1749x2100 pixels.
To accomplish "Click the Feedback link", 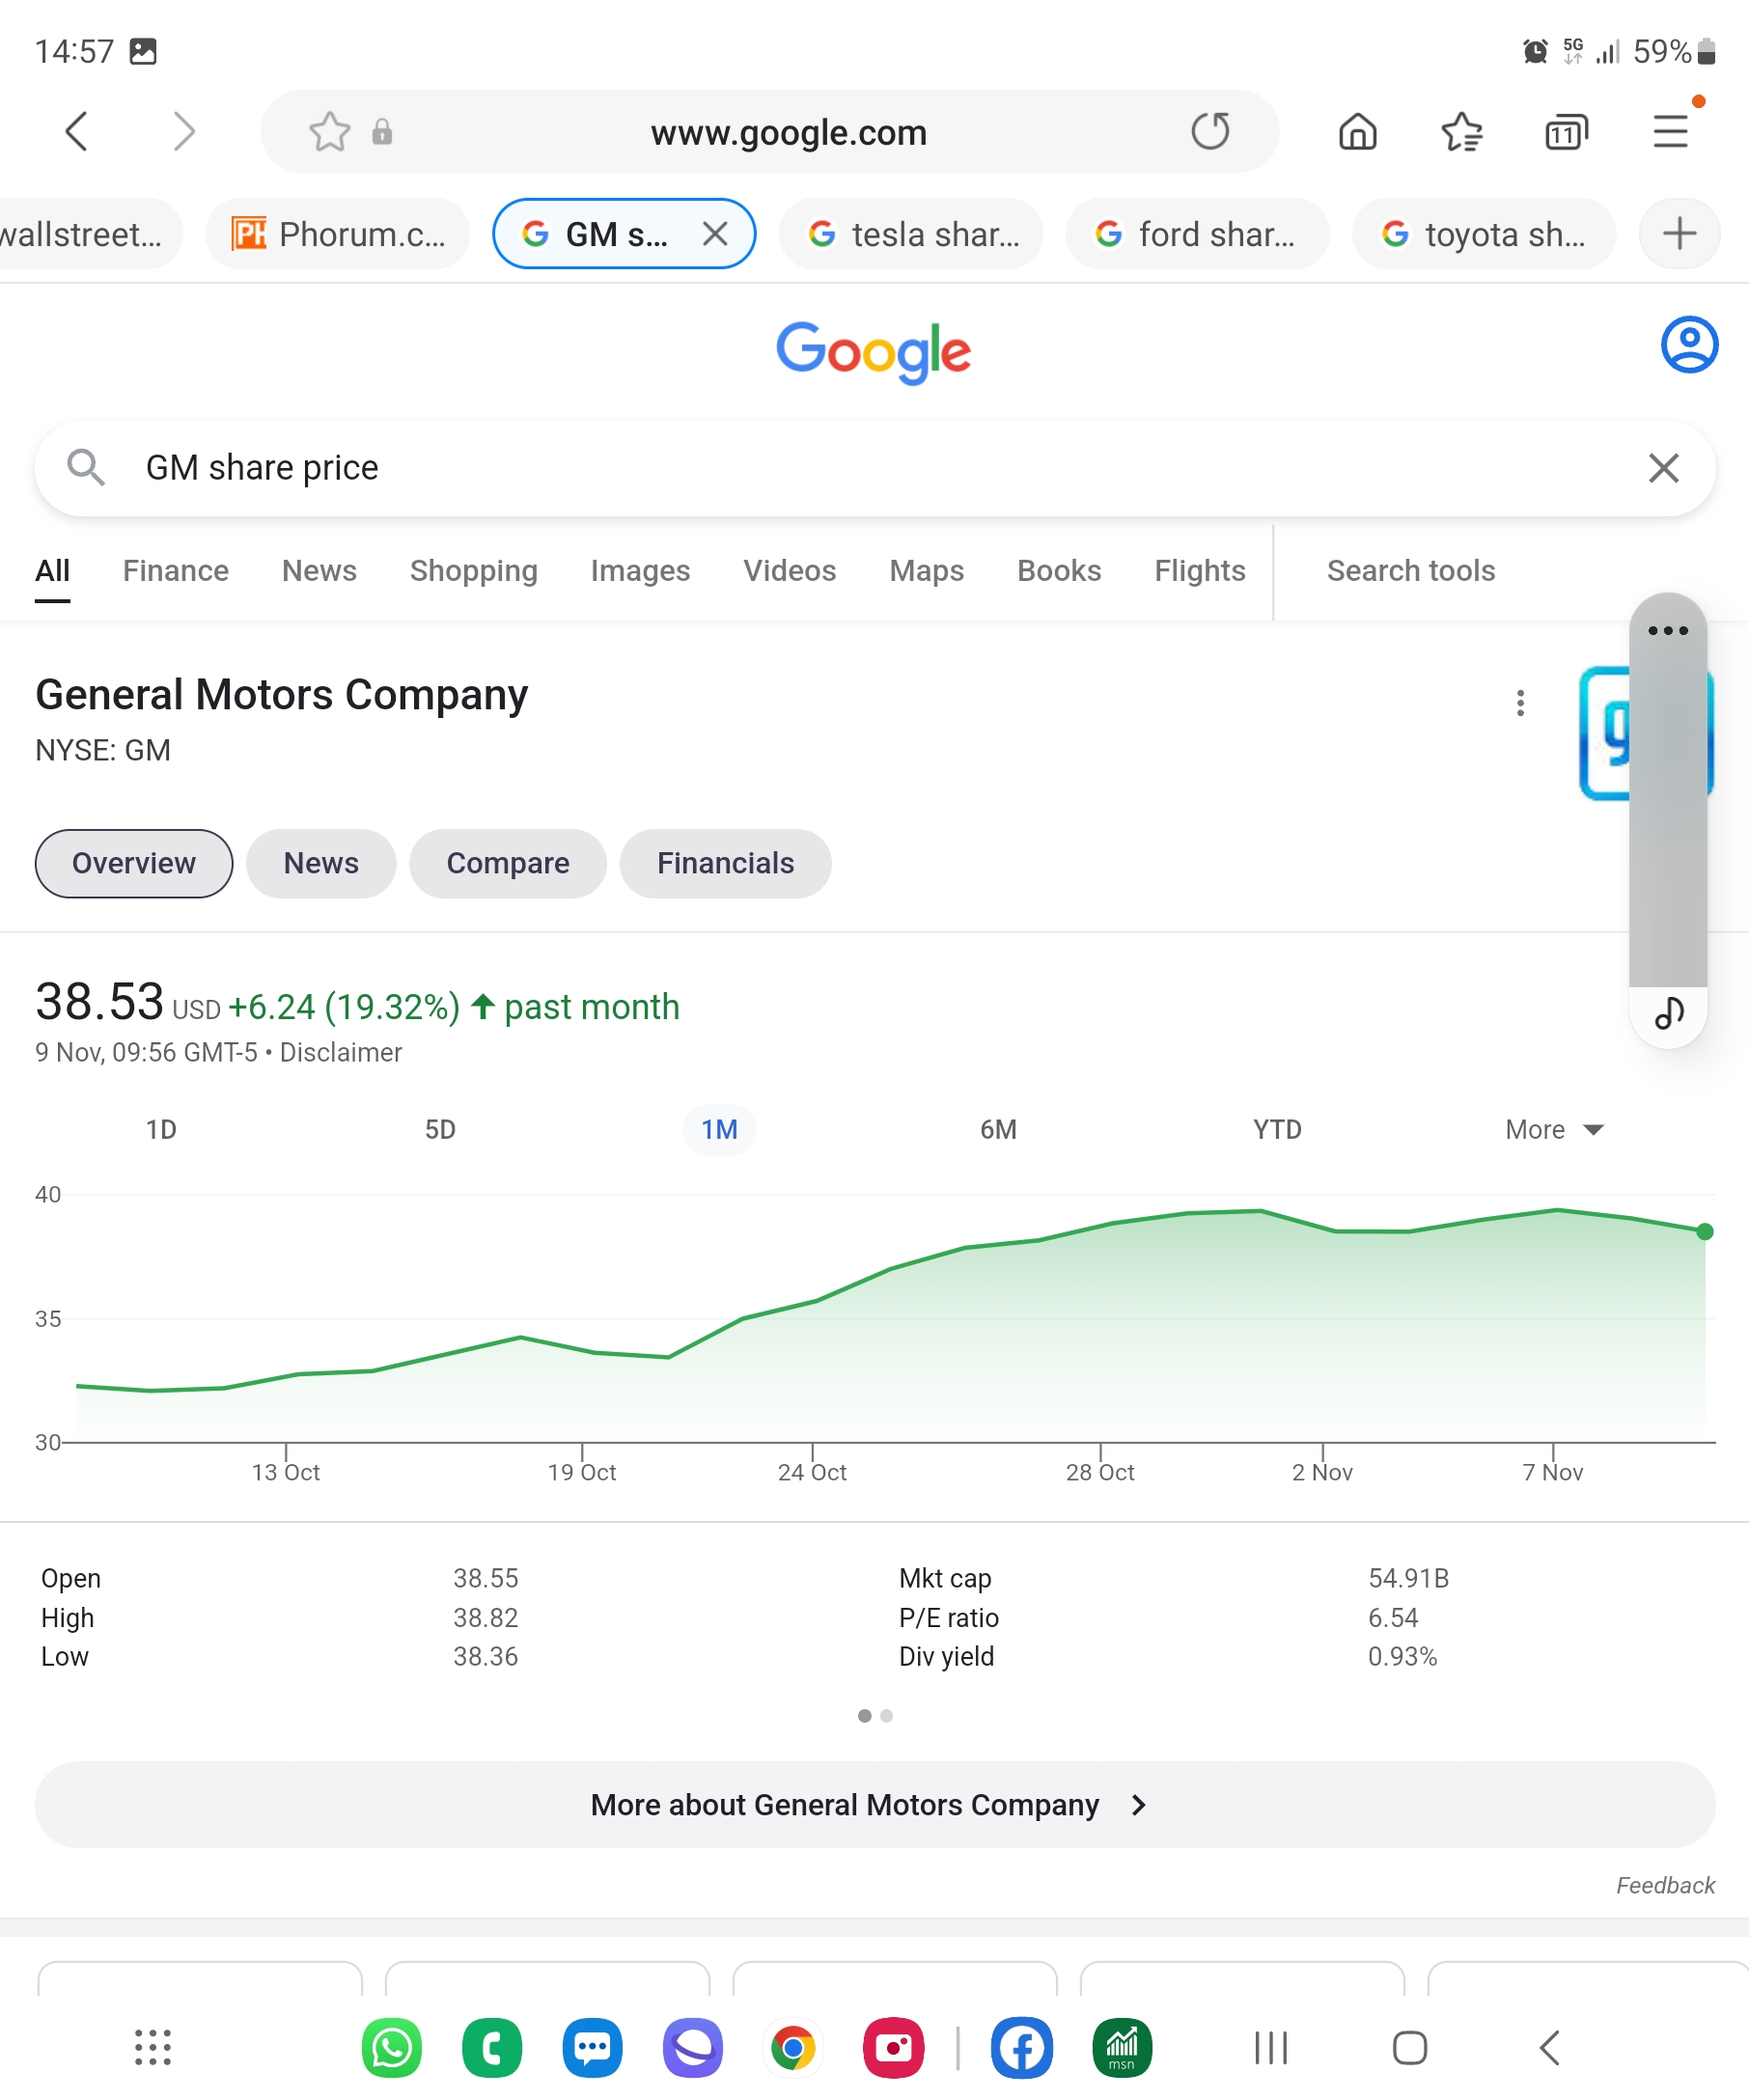I will pyautogui.click(x=1665, y=1885).
